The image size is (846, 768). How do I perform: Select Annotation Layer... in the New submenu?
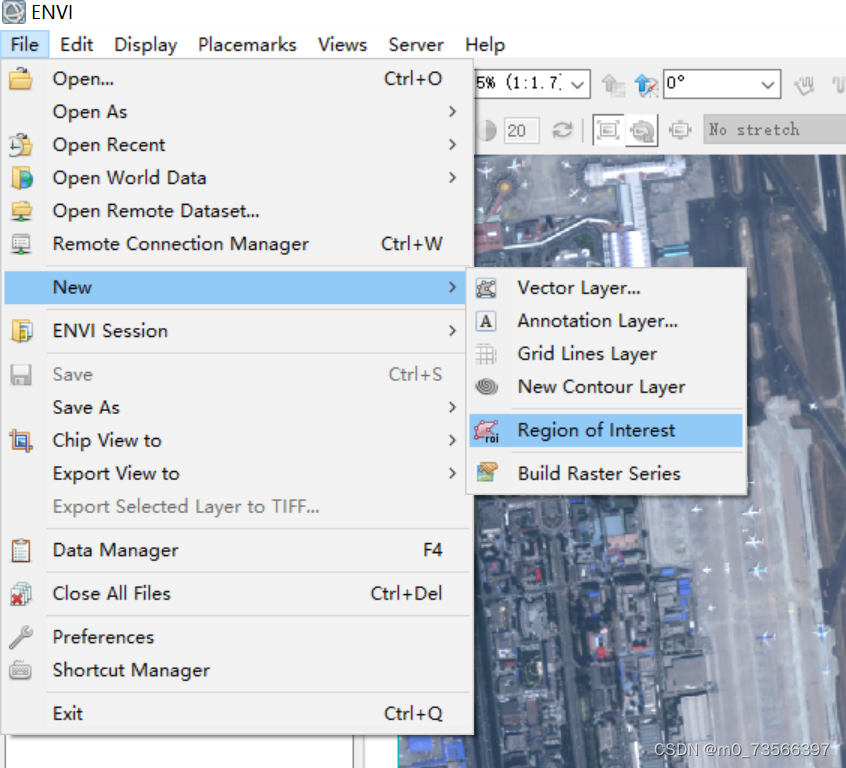(x=606, y=321)
